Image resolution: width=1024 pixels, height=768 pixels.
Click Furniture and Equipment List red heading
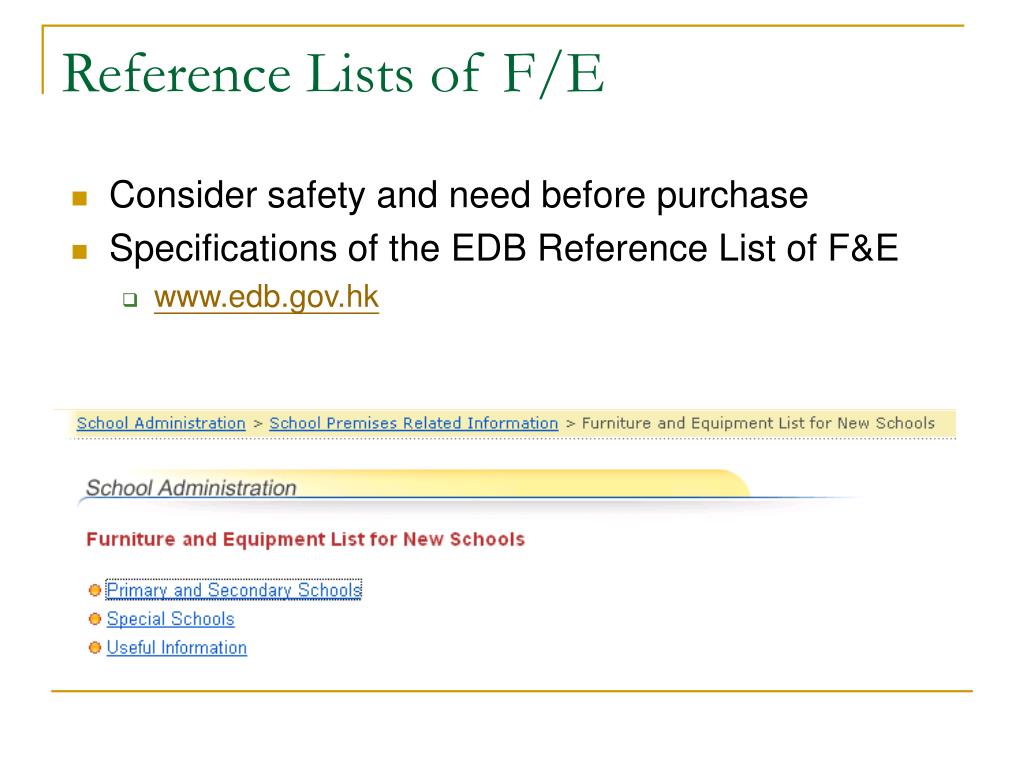(x=306, y=539)
